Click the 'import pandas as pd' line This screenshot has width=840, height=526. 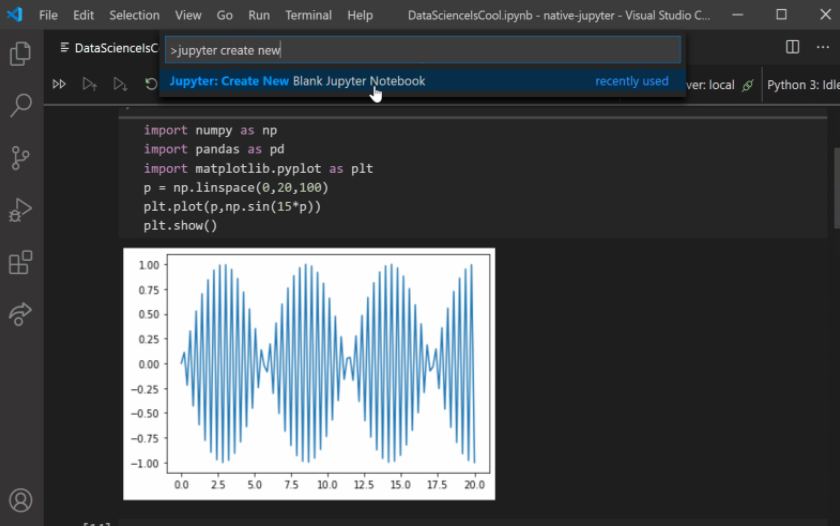point(214,149)
